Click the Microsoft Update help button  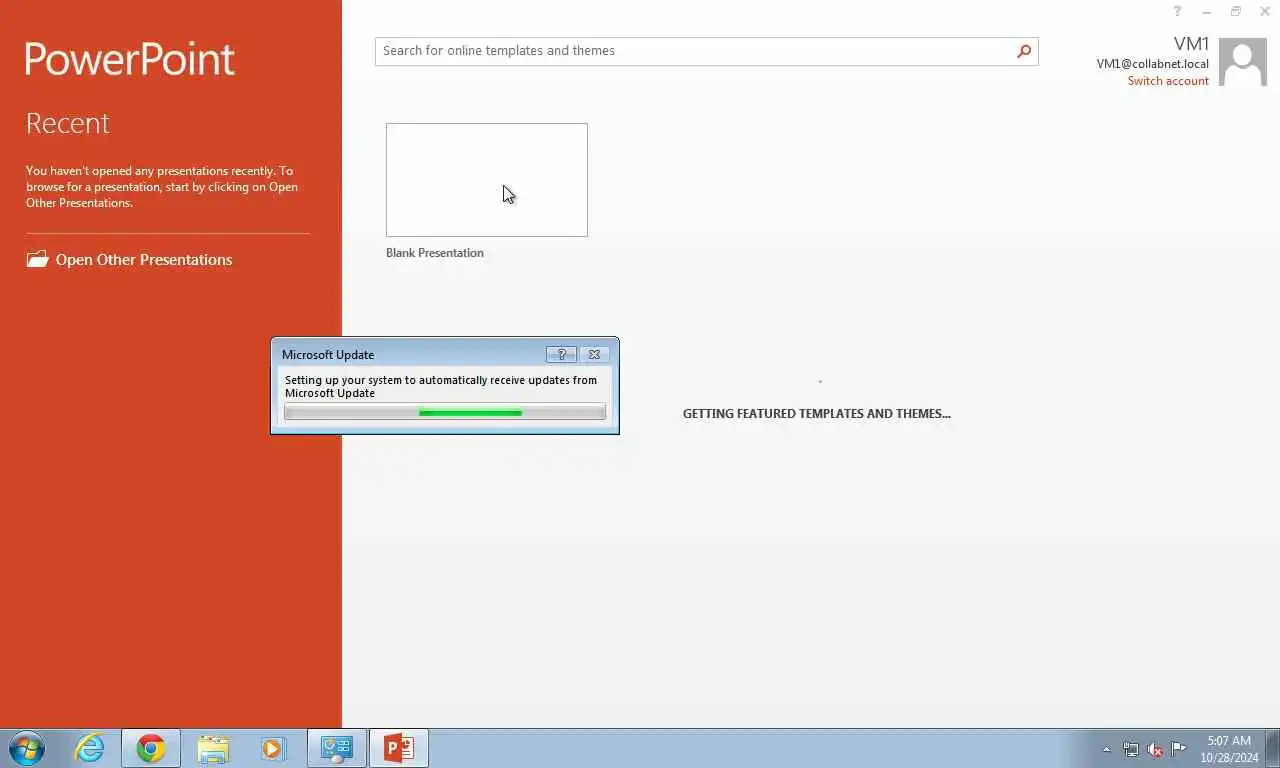pos(561,354)
